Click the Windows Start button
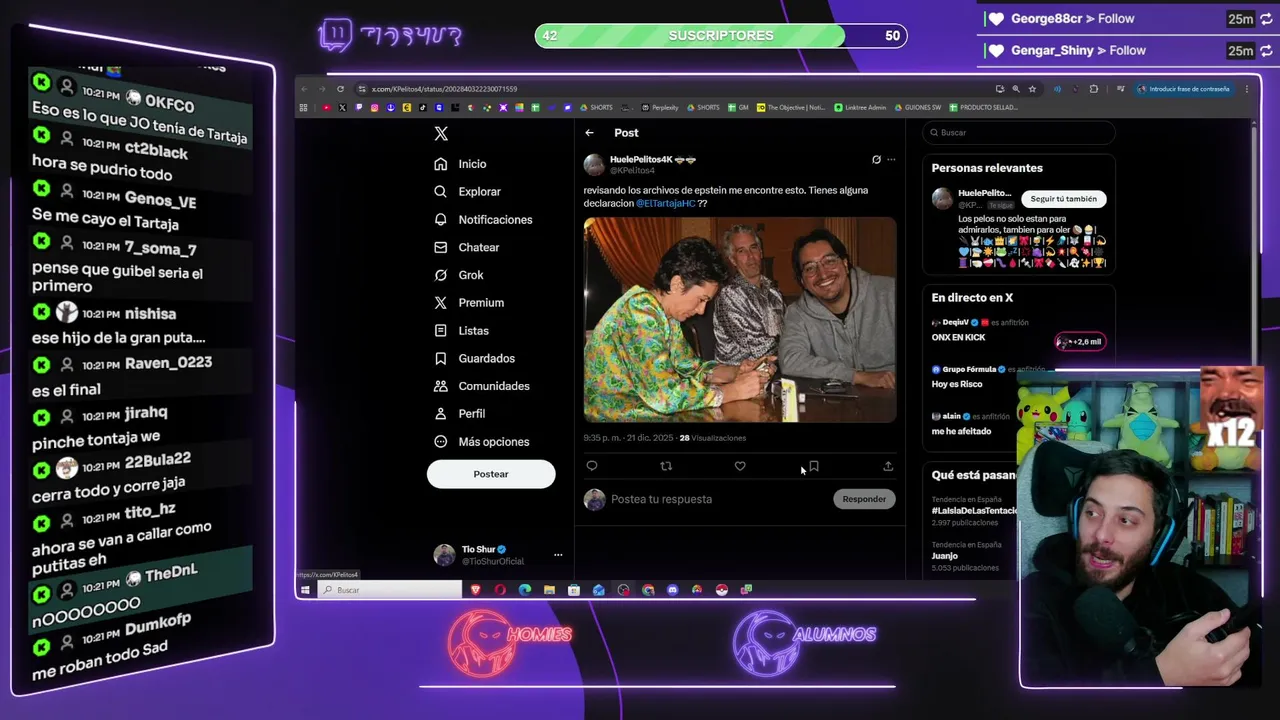 [x=305, y=590]
